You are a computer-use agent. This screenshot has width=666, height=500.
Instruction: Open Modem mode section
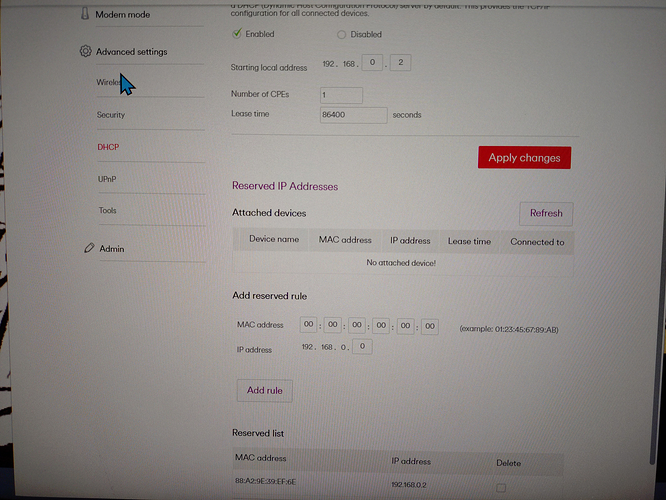[x=122, y=14]
